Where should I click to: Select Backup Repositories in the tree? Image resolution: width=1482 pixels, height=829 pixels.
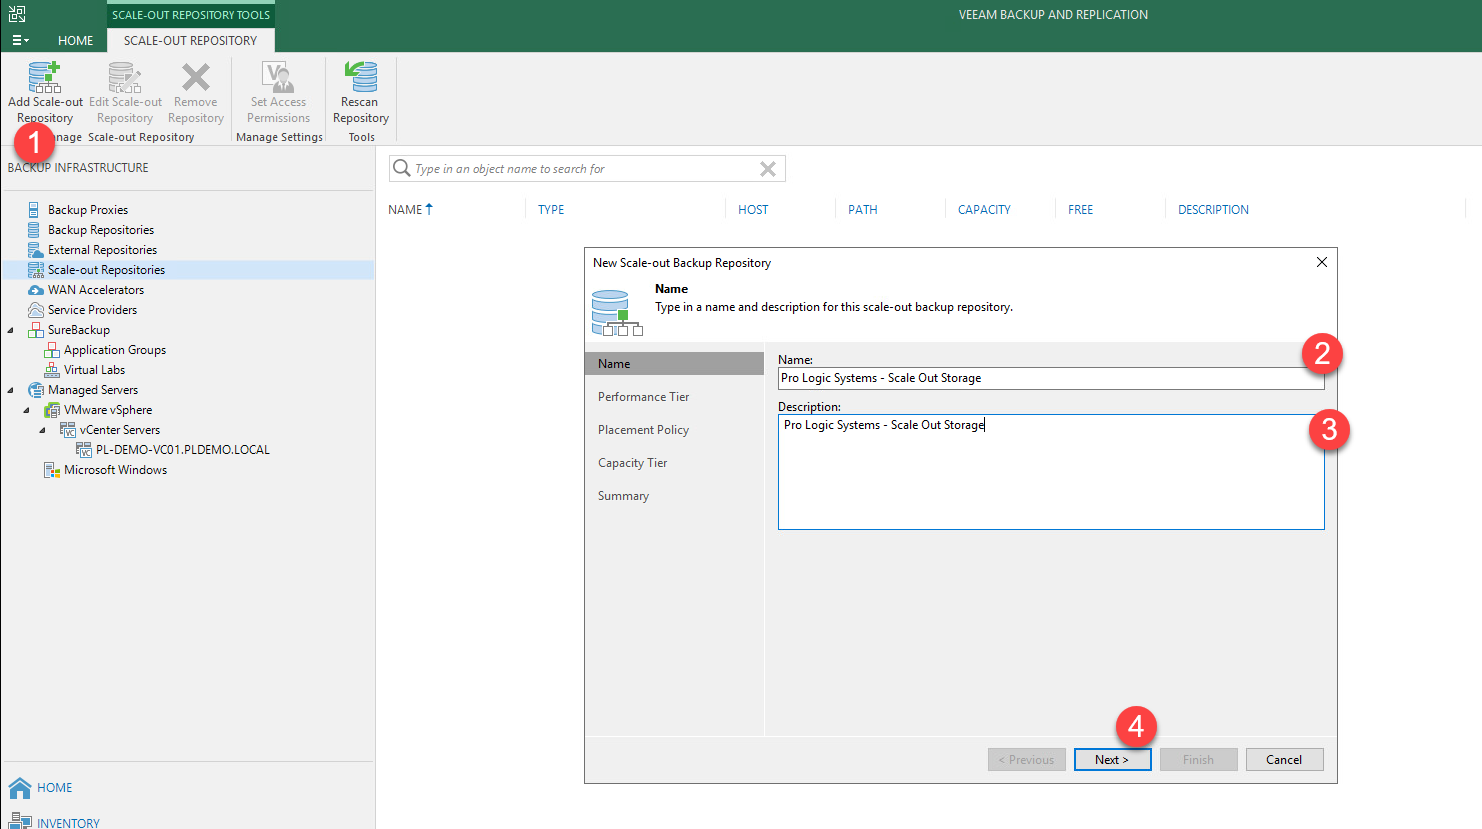coord(100,230)
